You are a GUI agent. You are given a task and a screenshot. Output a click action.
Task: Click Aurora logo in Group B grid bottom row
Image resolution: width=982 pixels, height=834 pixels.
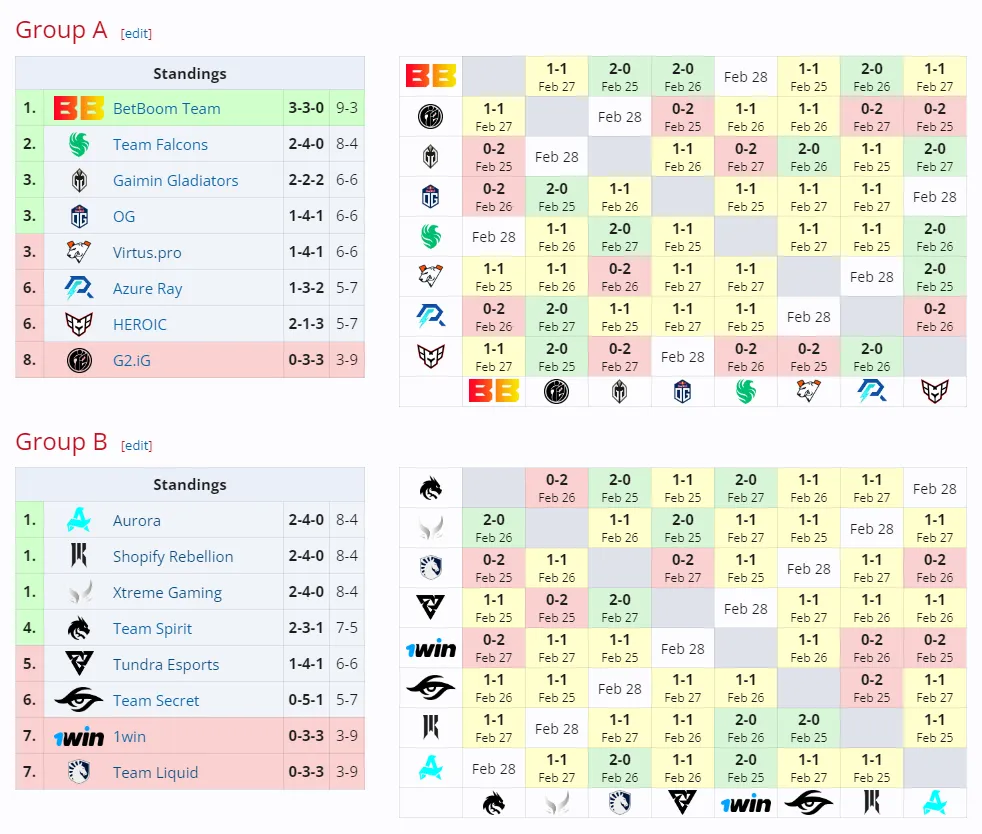pos(934,803)
